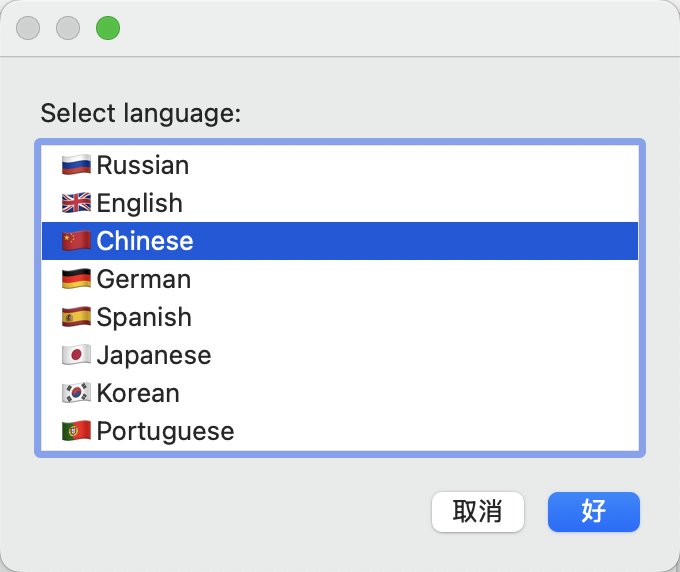This screenshot has width=680, height=572.
Task: Choose the Japanese language label
Action: (154, 355)
